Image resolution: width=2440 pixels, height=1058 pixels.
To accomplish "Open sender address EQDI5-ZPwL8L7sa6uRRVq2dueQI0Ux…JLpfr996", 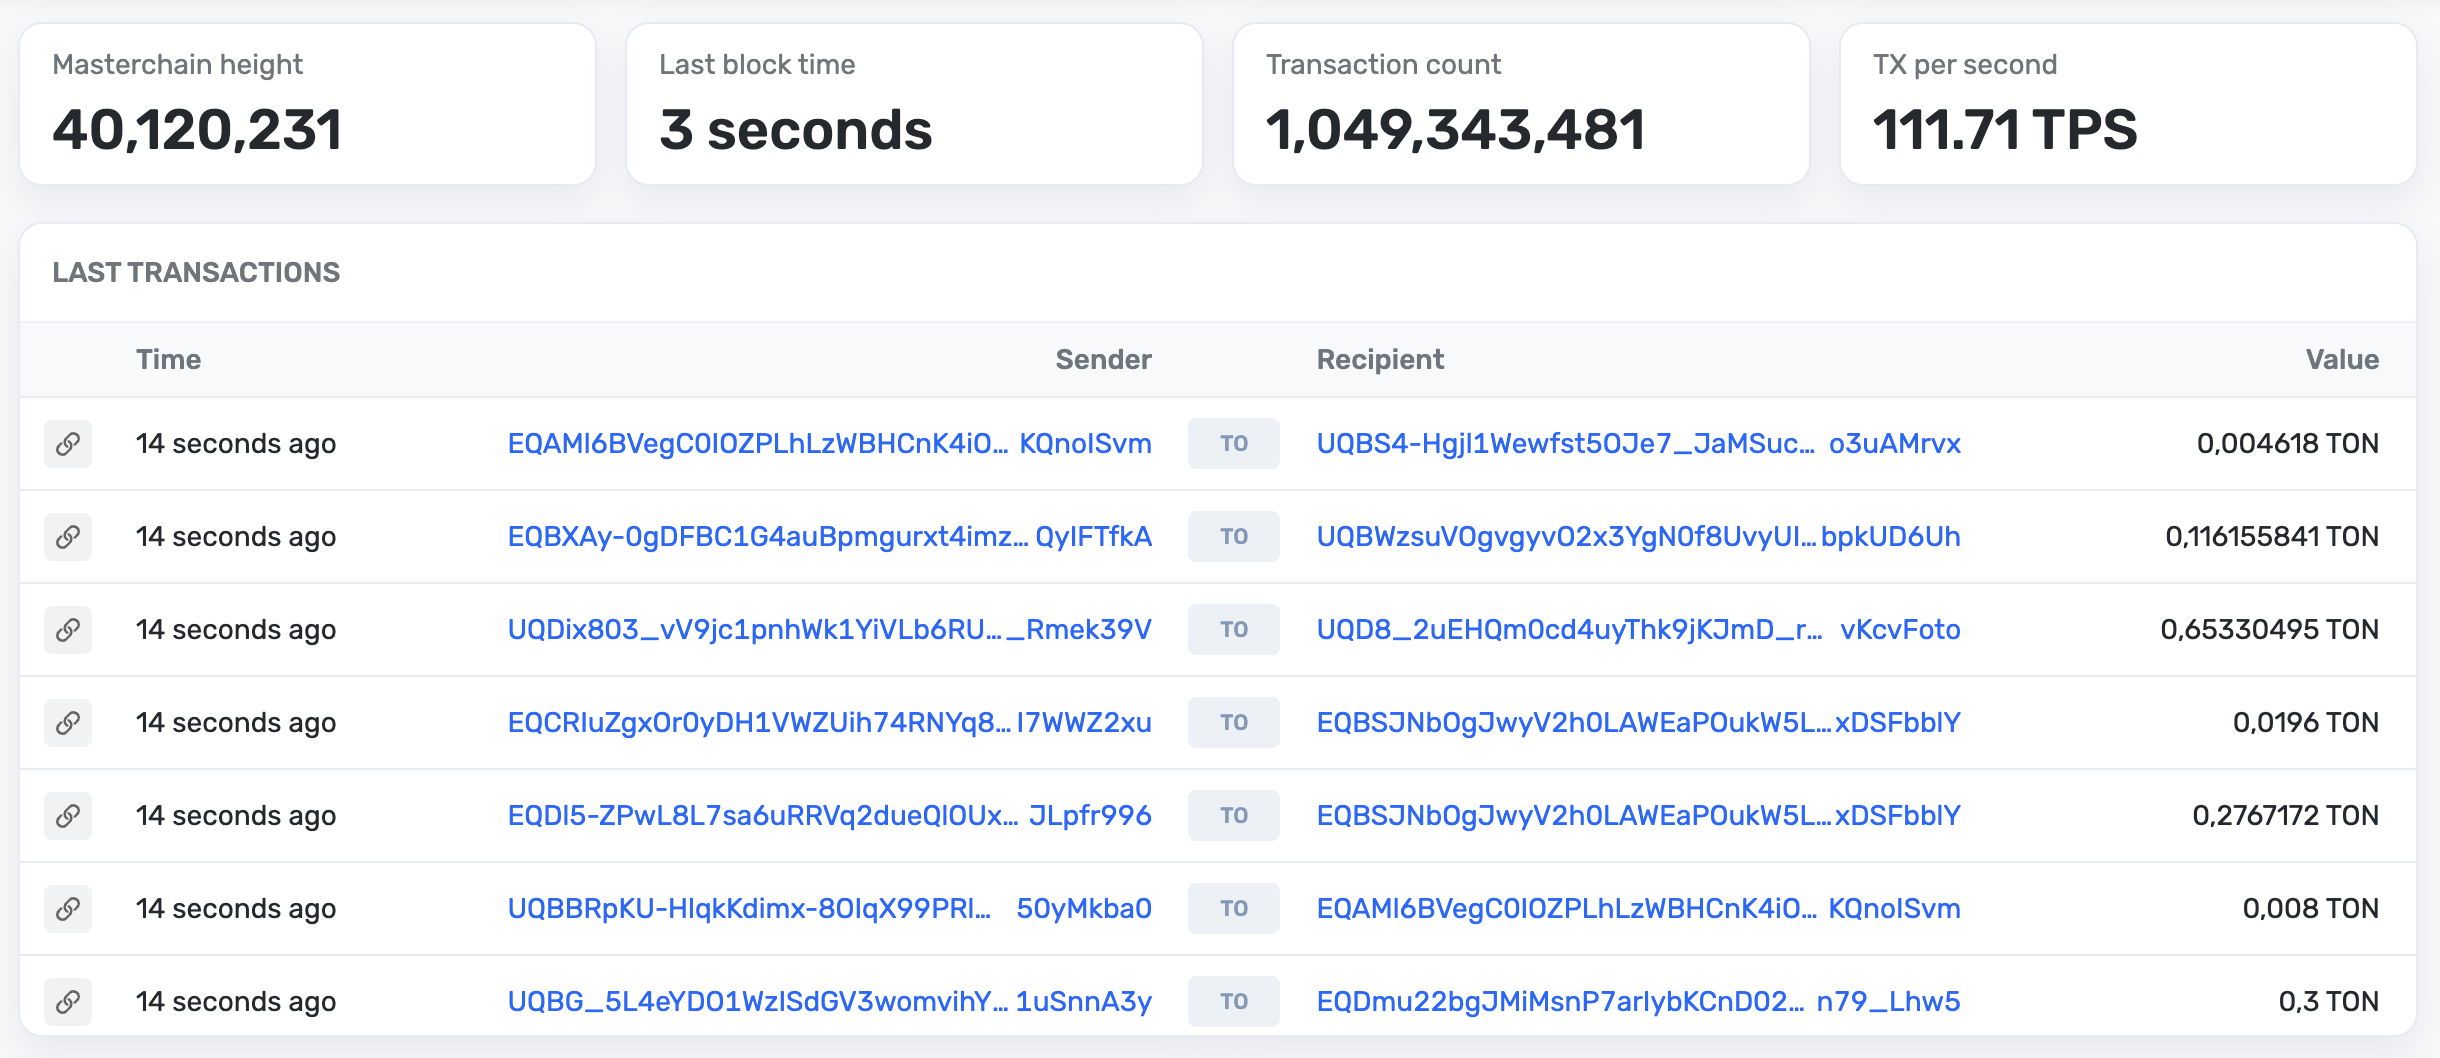I will [x=829, y=816].
